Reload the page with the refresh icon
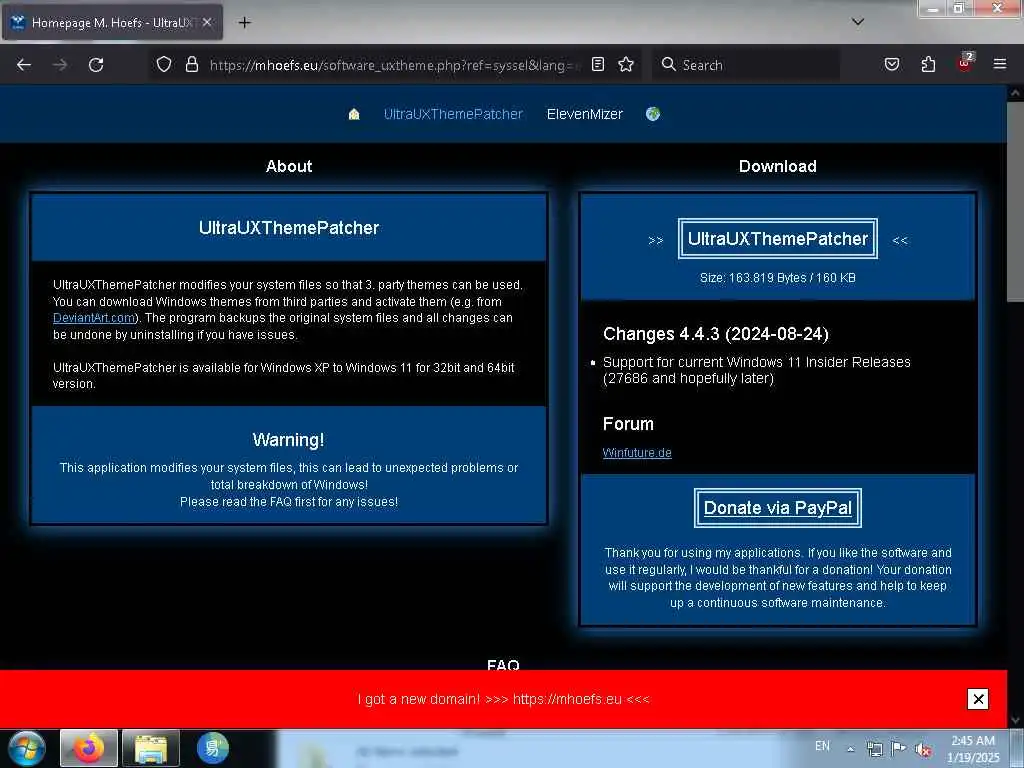This screenshot has height=768, width=1024. coord(96,65)
